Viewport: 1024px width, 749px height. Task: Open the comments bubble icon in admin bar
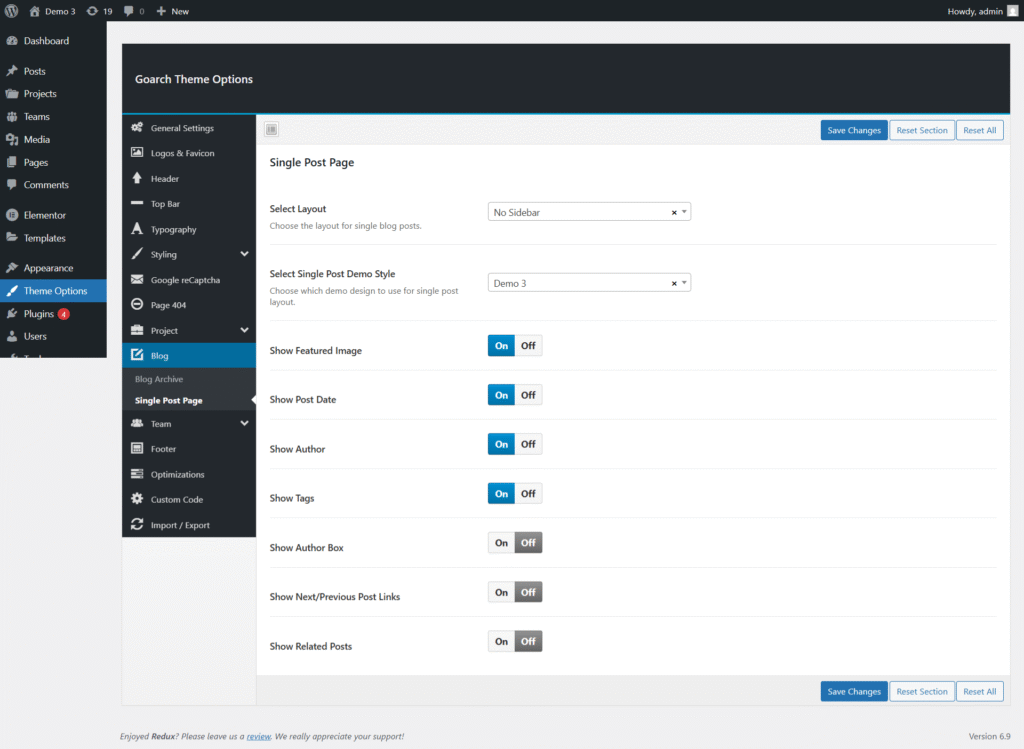[x=129, y=11]
